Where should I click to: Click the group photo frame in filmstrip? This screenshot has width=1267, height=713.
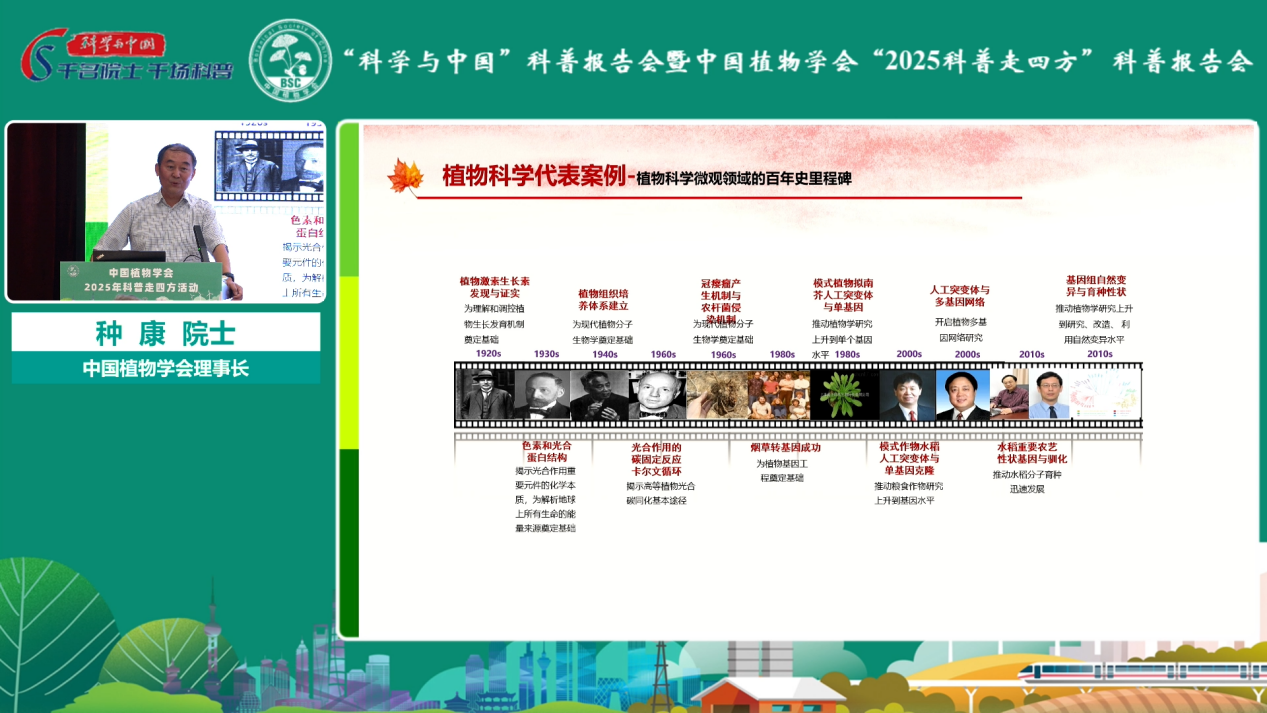(779, 395)
